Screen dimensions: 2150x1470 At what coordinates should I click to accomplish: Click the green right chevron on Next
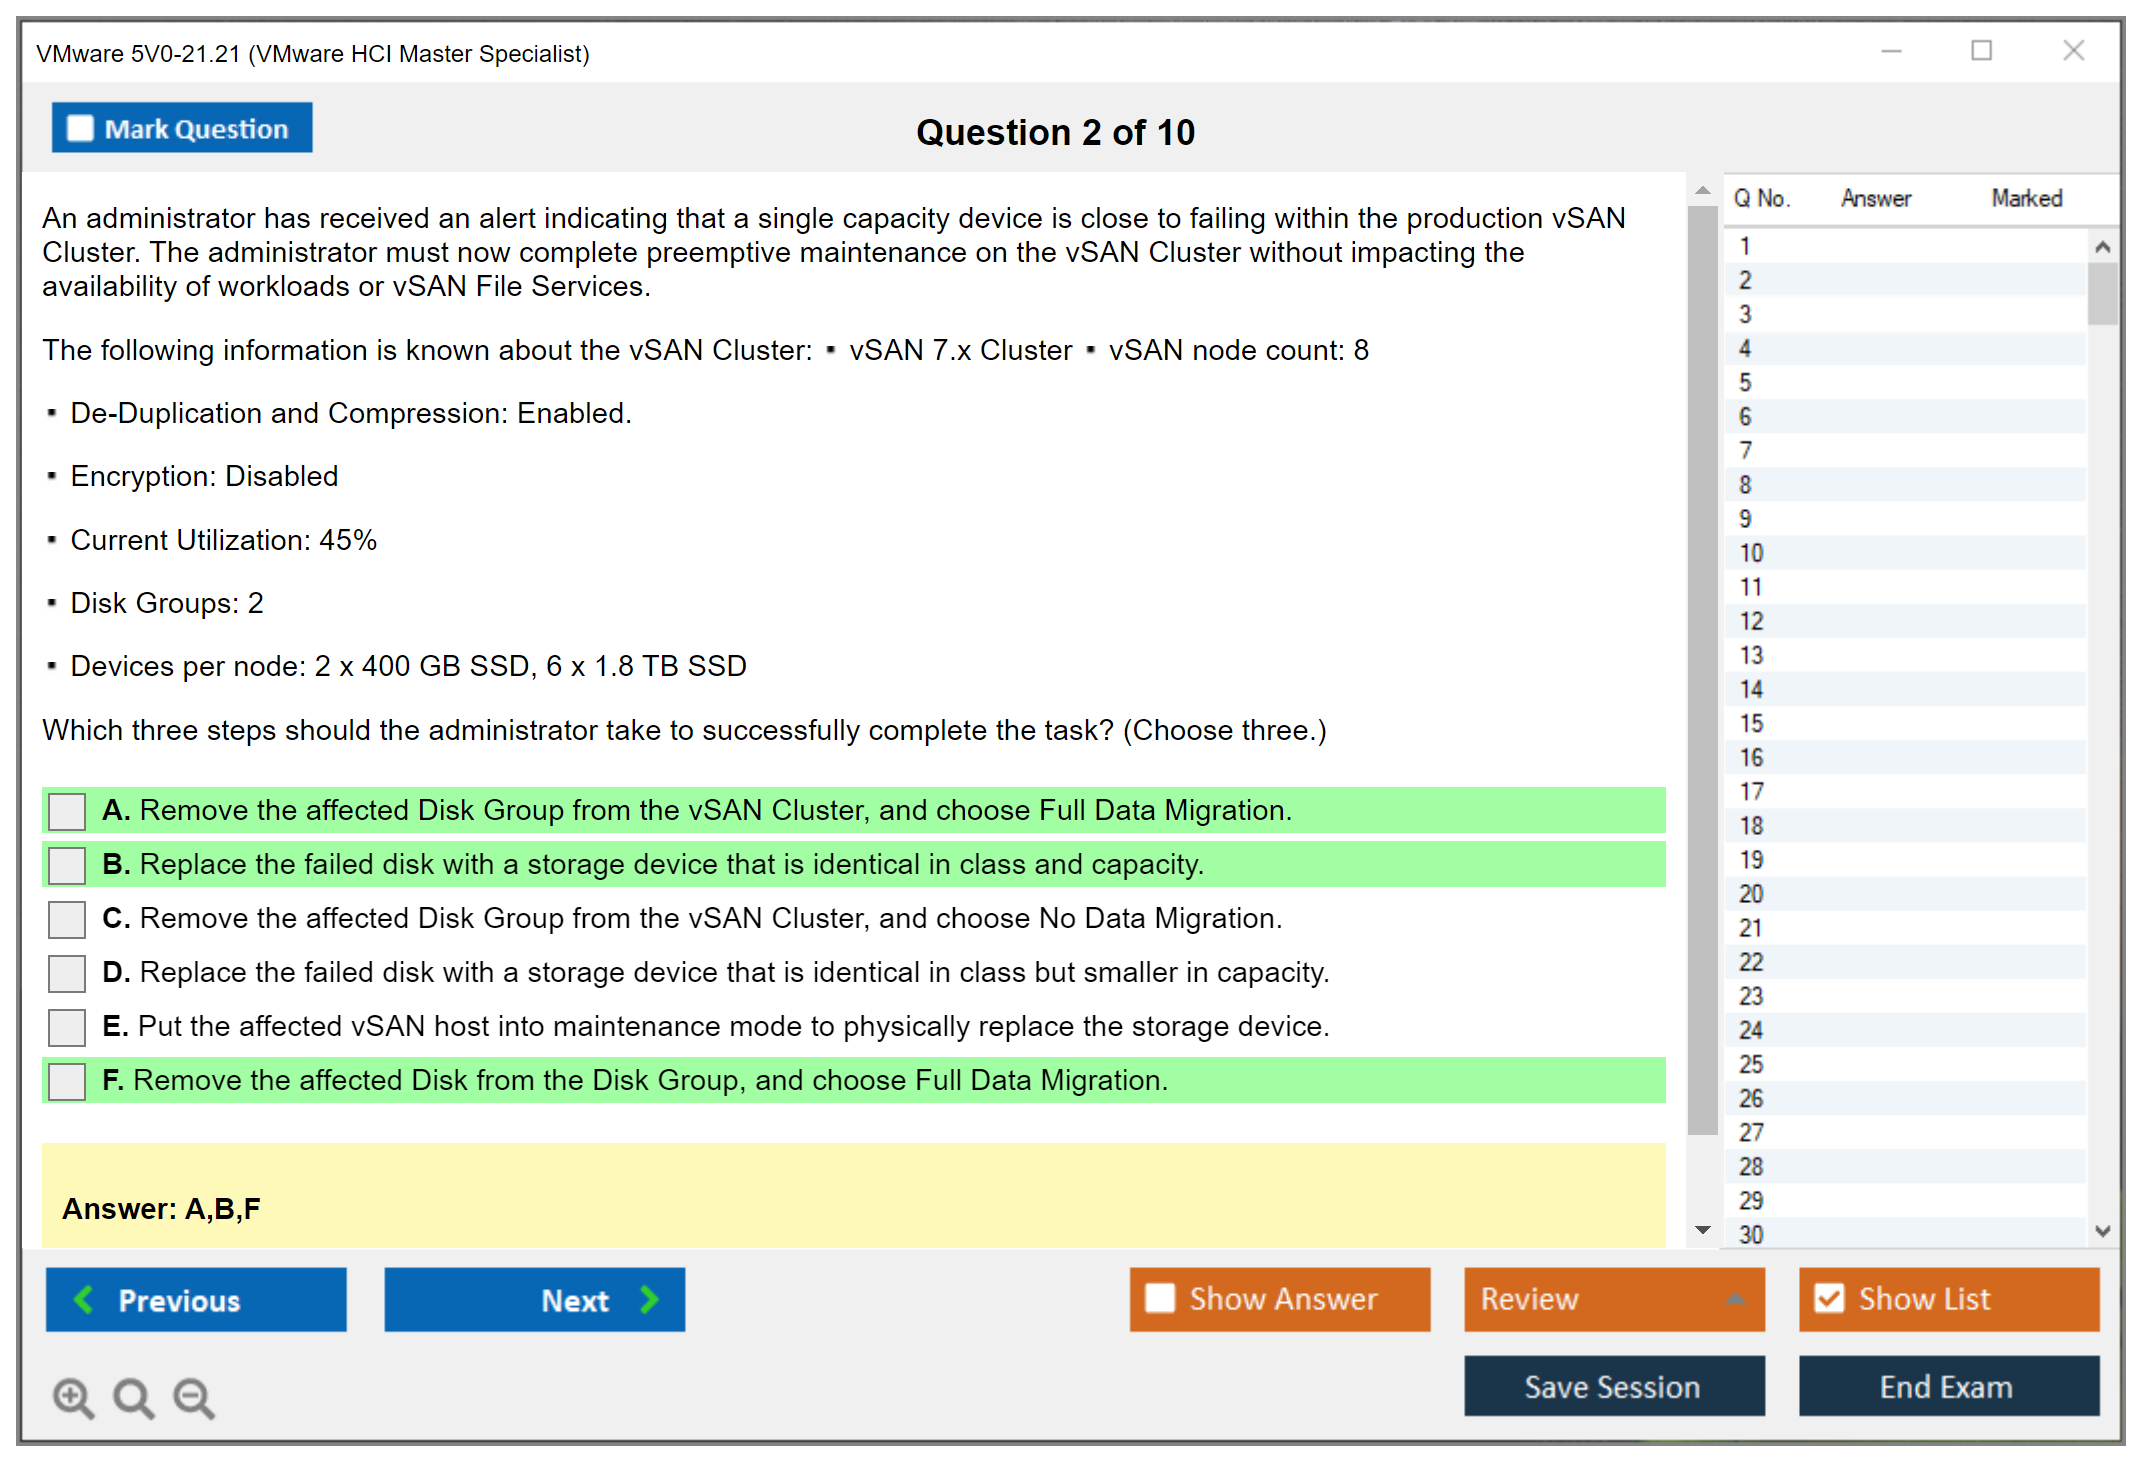pyautogui.click(x=649, y=1299)
